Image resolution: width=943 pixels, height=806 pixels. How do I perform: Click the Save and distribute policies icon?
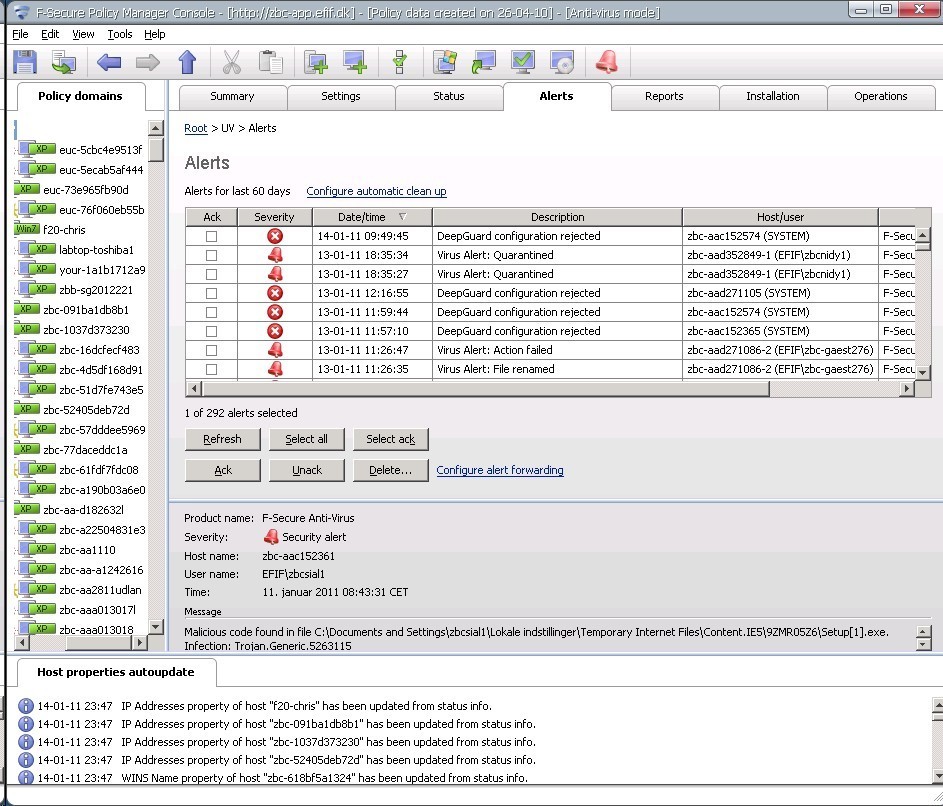[64, 62]
